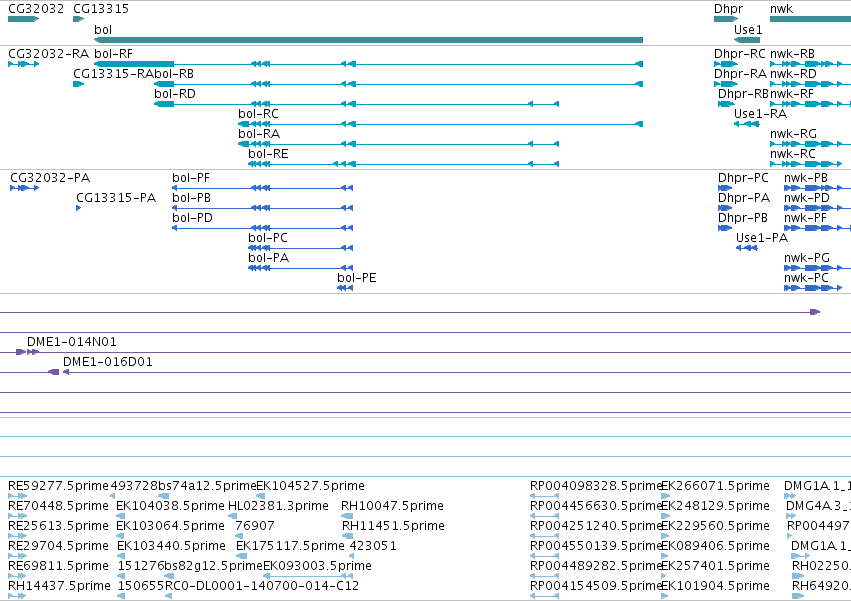
Task: Open the bol-PF protein label
Action: pos(190,178)
